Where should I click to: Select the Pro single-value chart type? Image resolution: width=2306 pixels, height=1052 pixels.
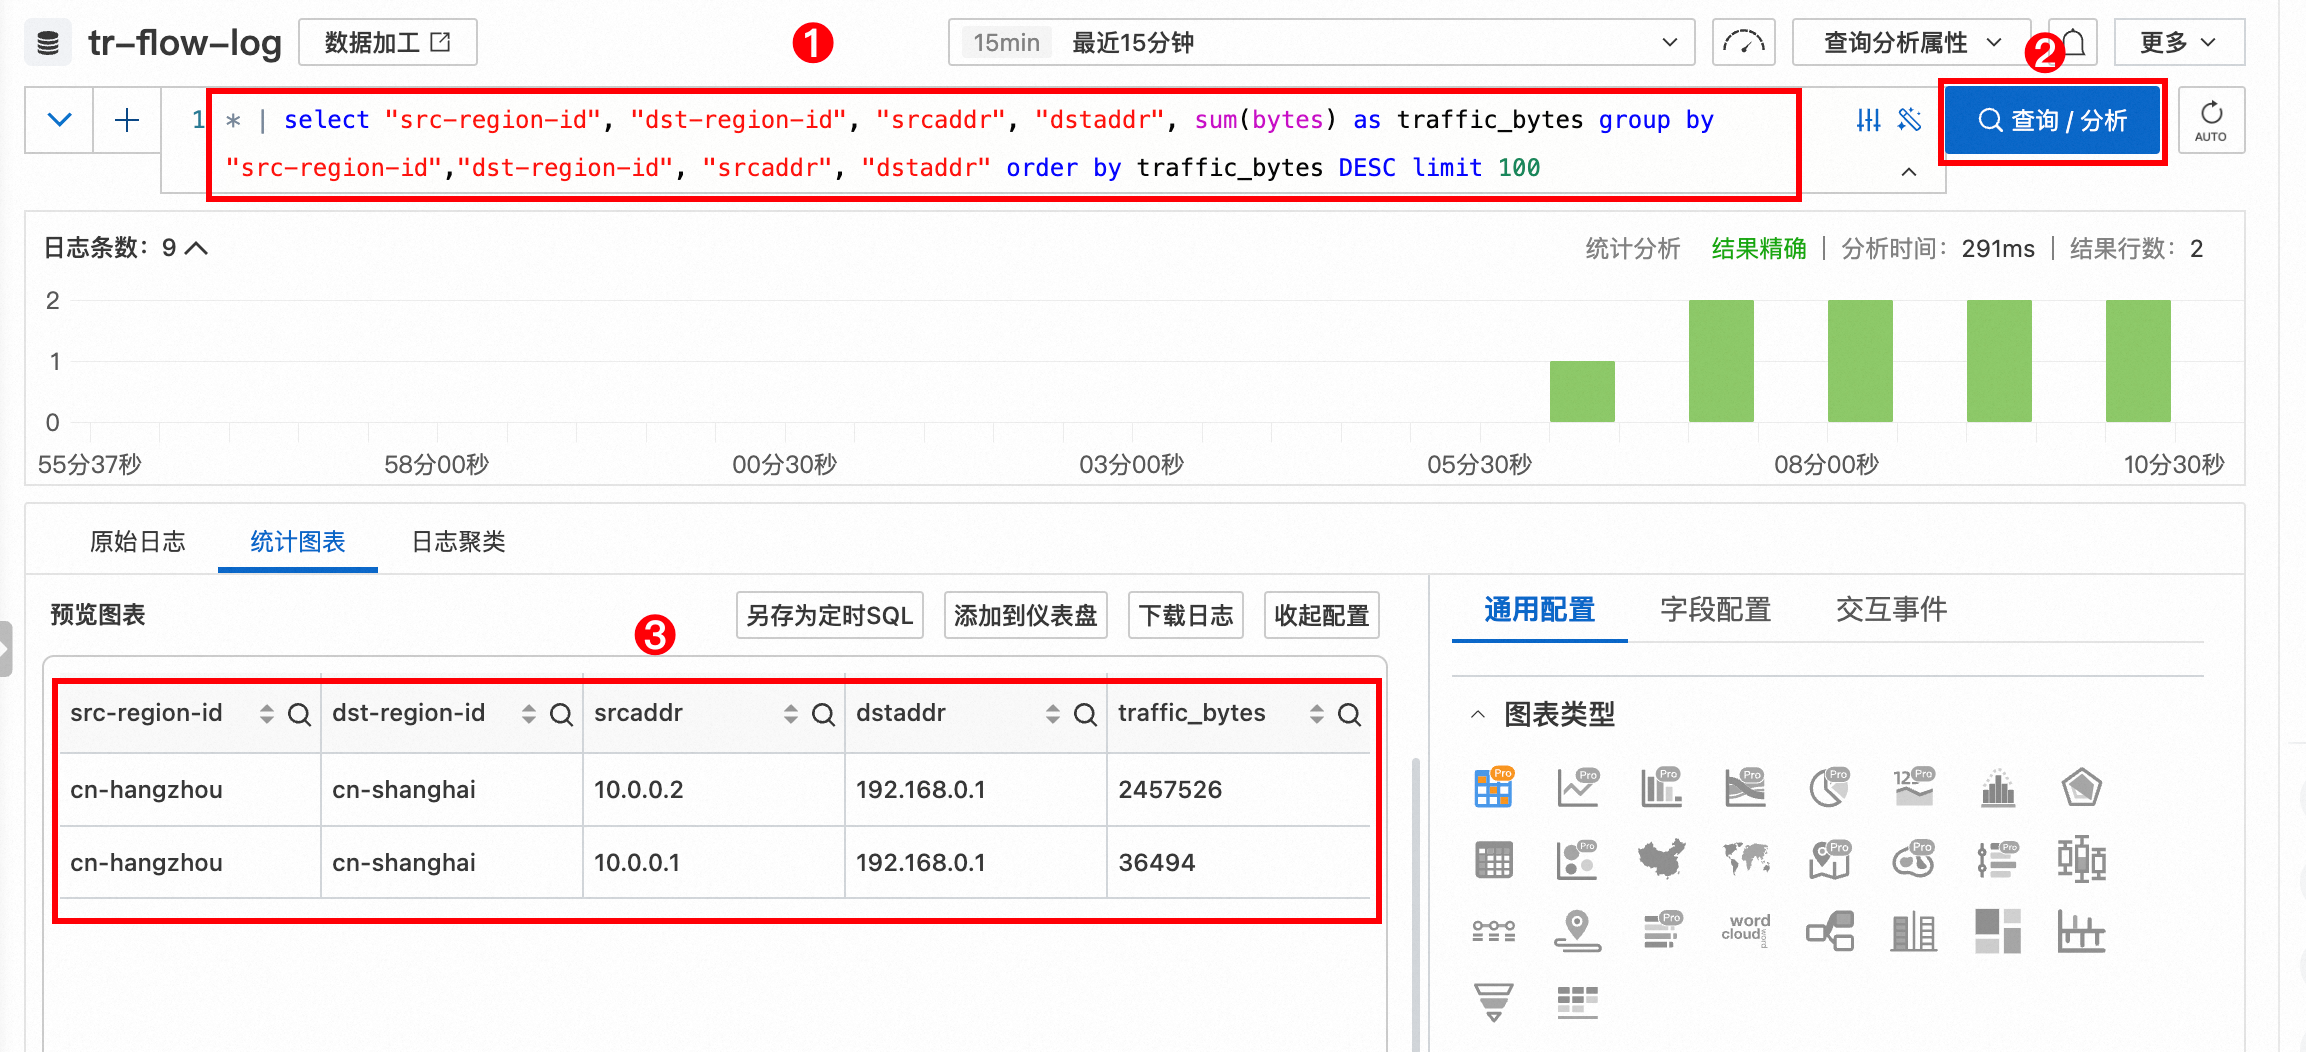[1913, 787]
